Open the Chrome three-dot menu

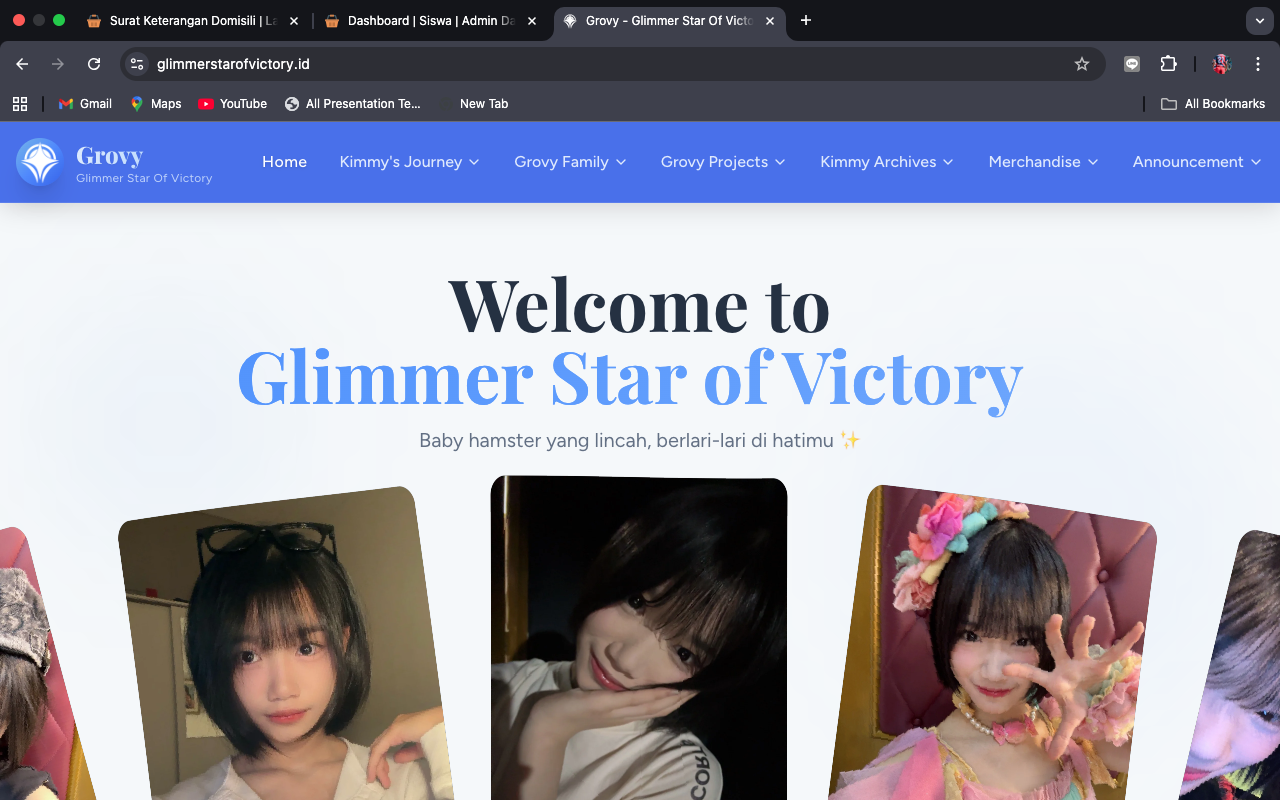point(1258,64)
